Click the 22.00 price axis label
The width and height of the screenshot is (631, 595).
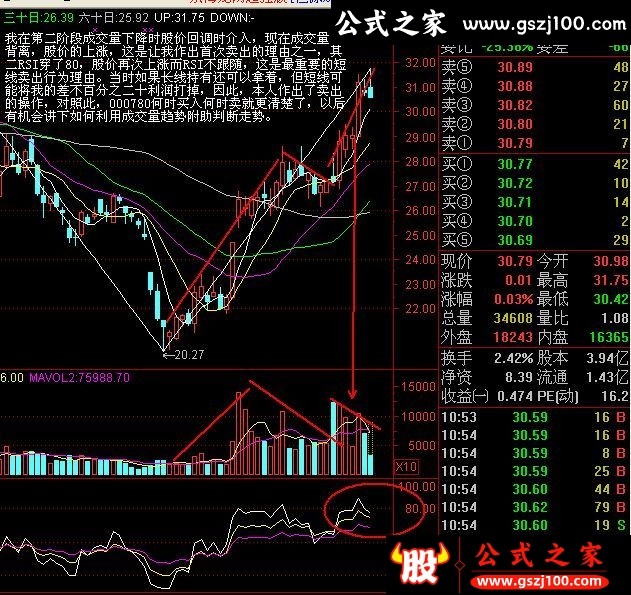[x=421, y=309]
